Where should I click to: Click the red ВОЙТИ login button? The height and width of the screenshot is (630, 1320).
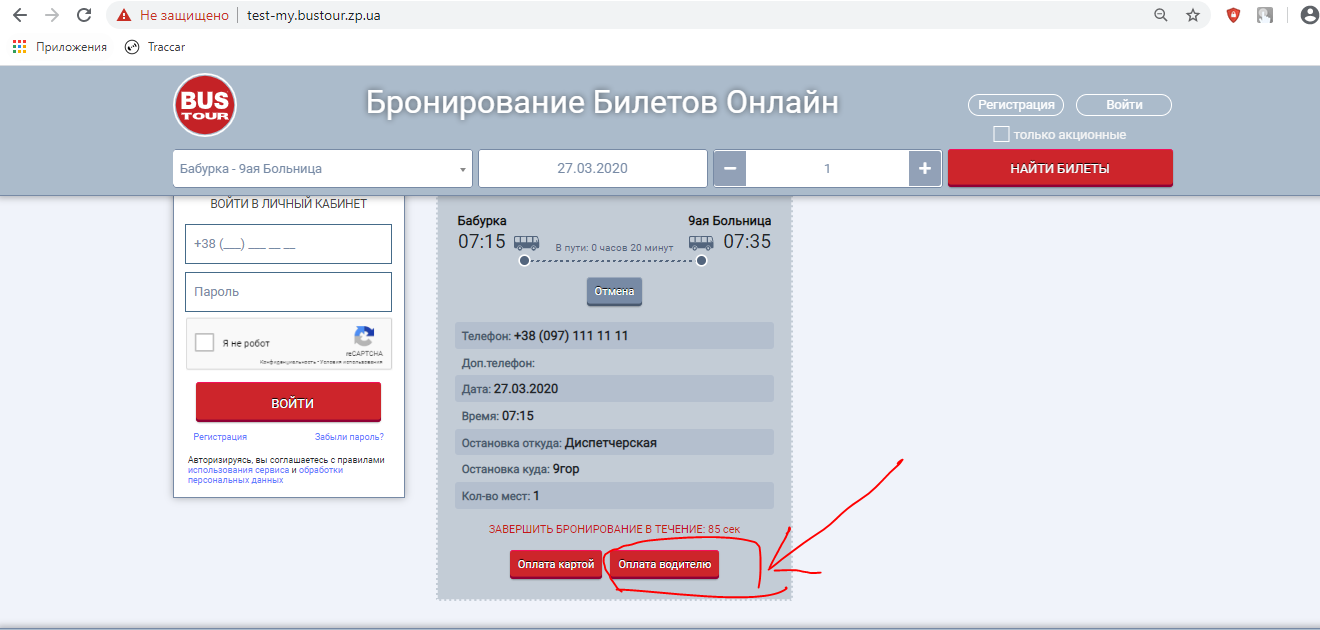pyautogui.click(x=288, y=402)
